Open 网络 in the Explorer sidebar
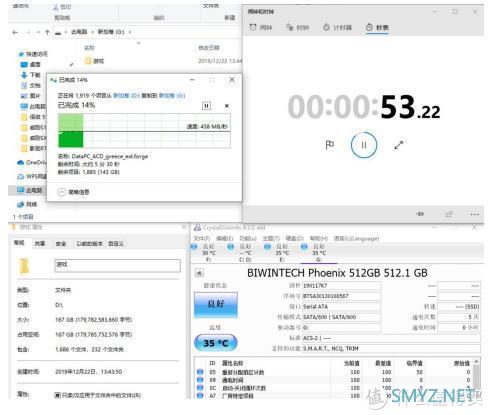The image size is (488, 415). 27,204
